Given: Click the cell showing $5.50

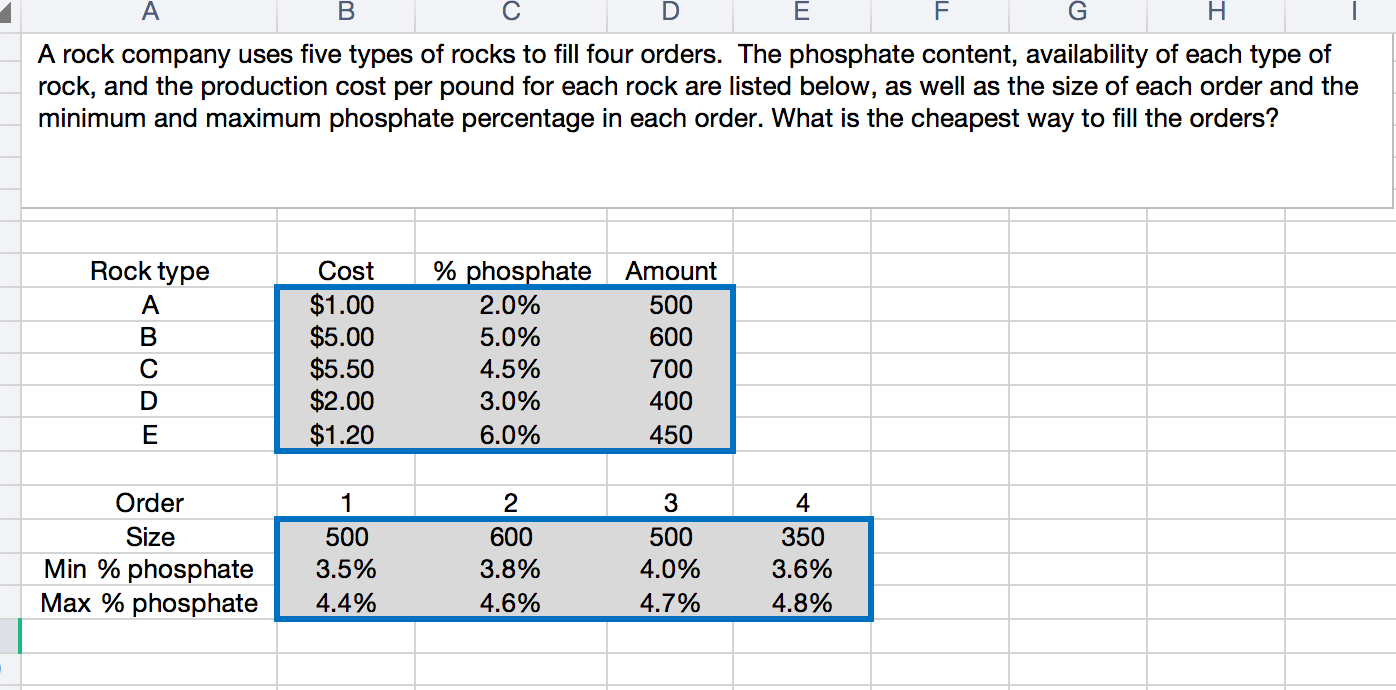Looking at the screenshot, I should pyautogui.click(x=345, y=368).
